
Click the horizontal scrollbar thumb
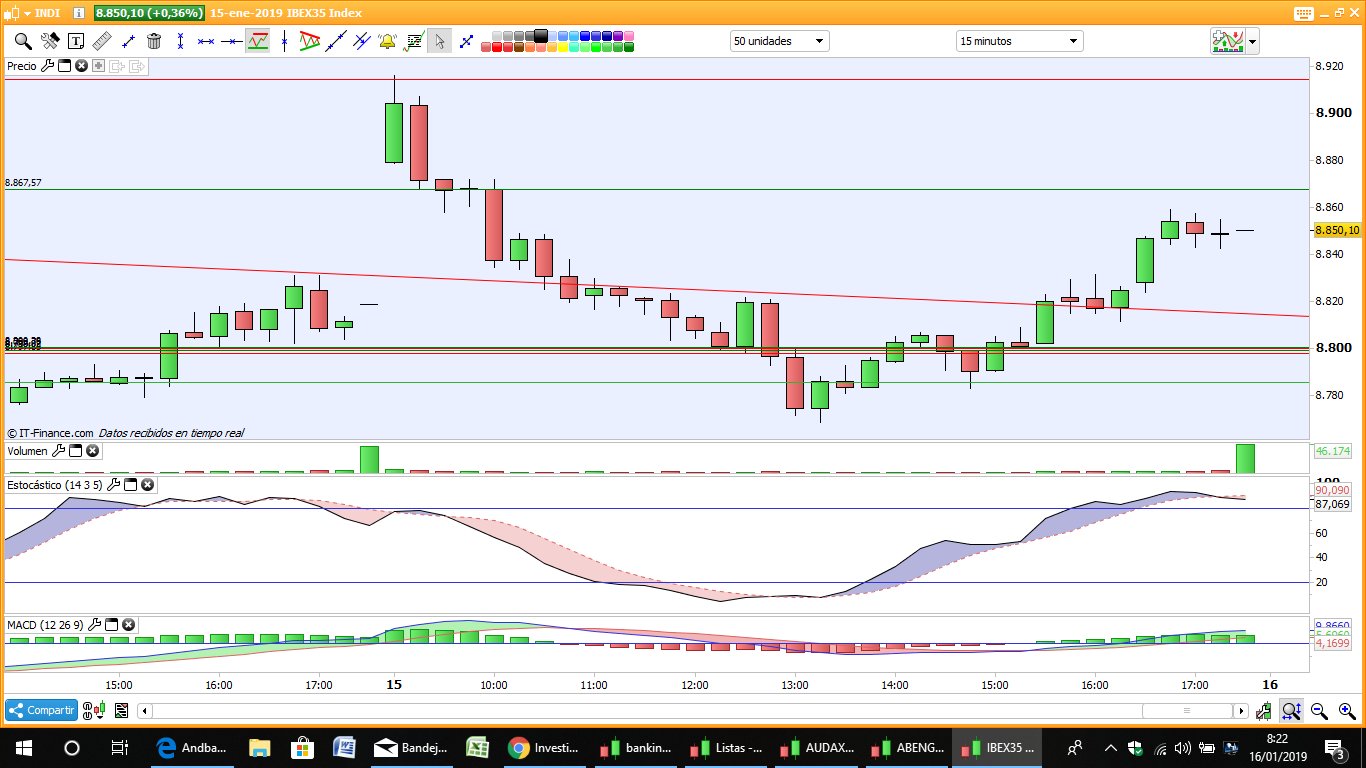click(1187, 711)
